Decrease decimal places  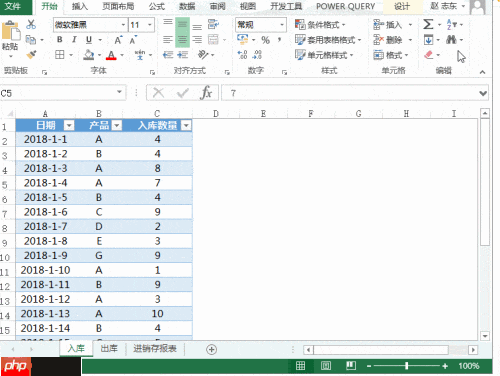(258, 55)
